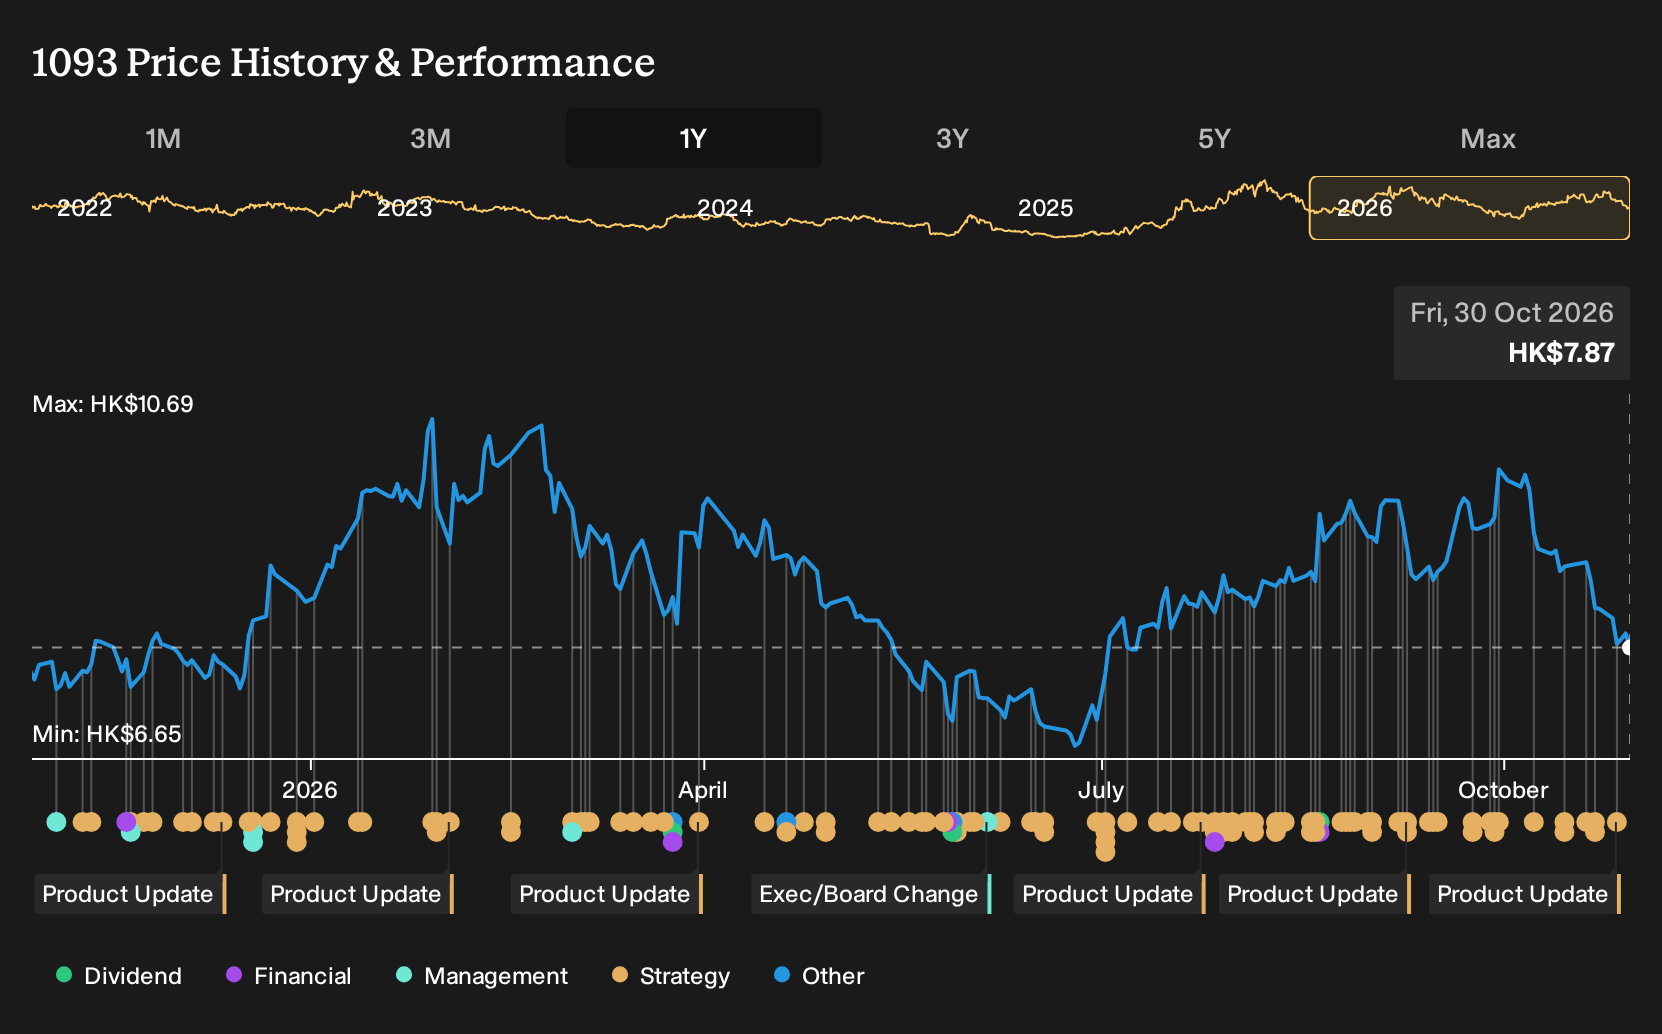Click the purple Financial dot under April label

click(672, 842)
